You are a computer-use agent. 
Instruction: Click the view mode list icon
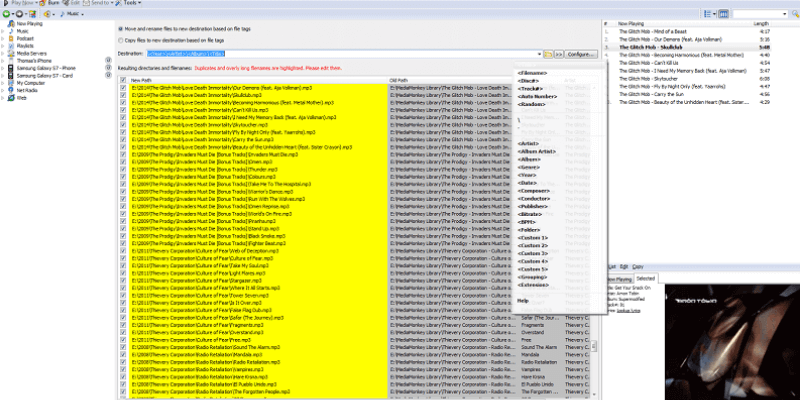tap(707, 14)
